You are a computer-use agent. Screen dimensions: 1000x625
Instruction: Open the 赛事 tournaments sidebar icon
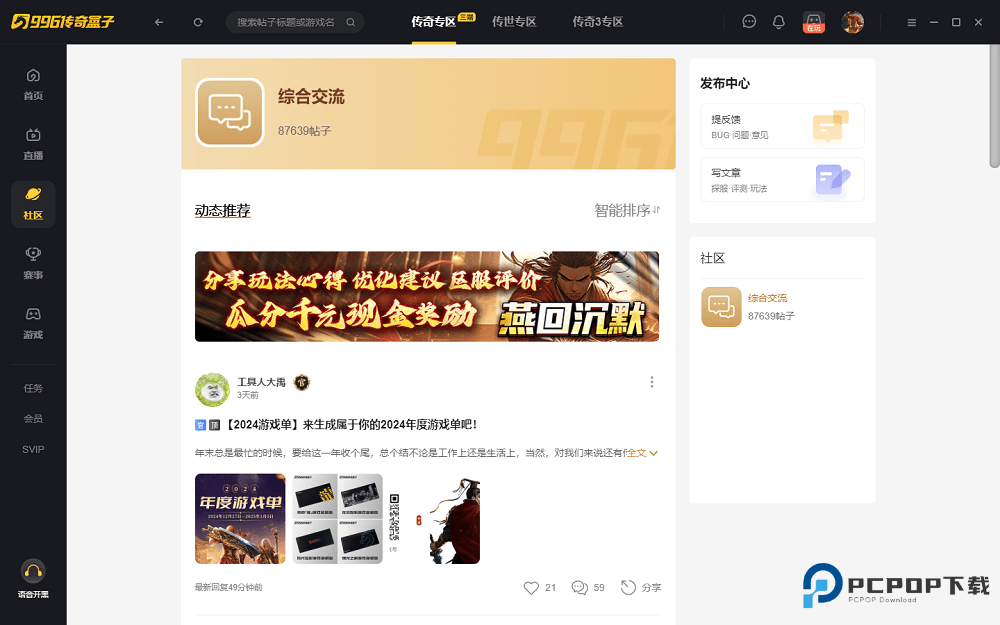(33, 262)
